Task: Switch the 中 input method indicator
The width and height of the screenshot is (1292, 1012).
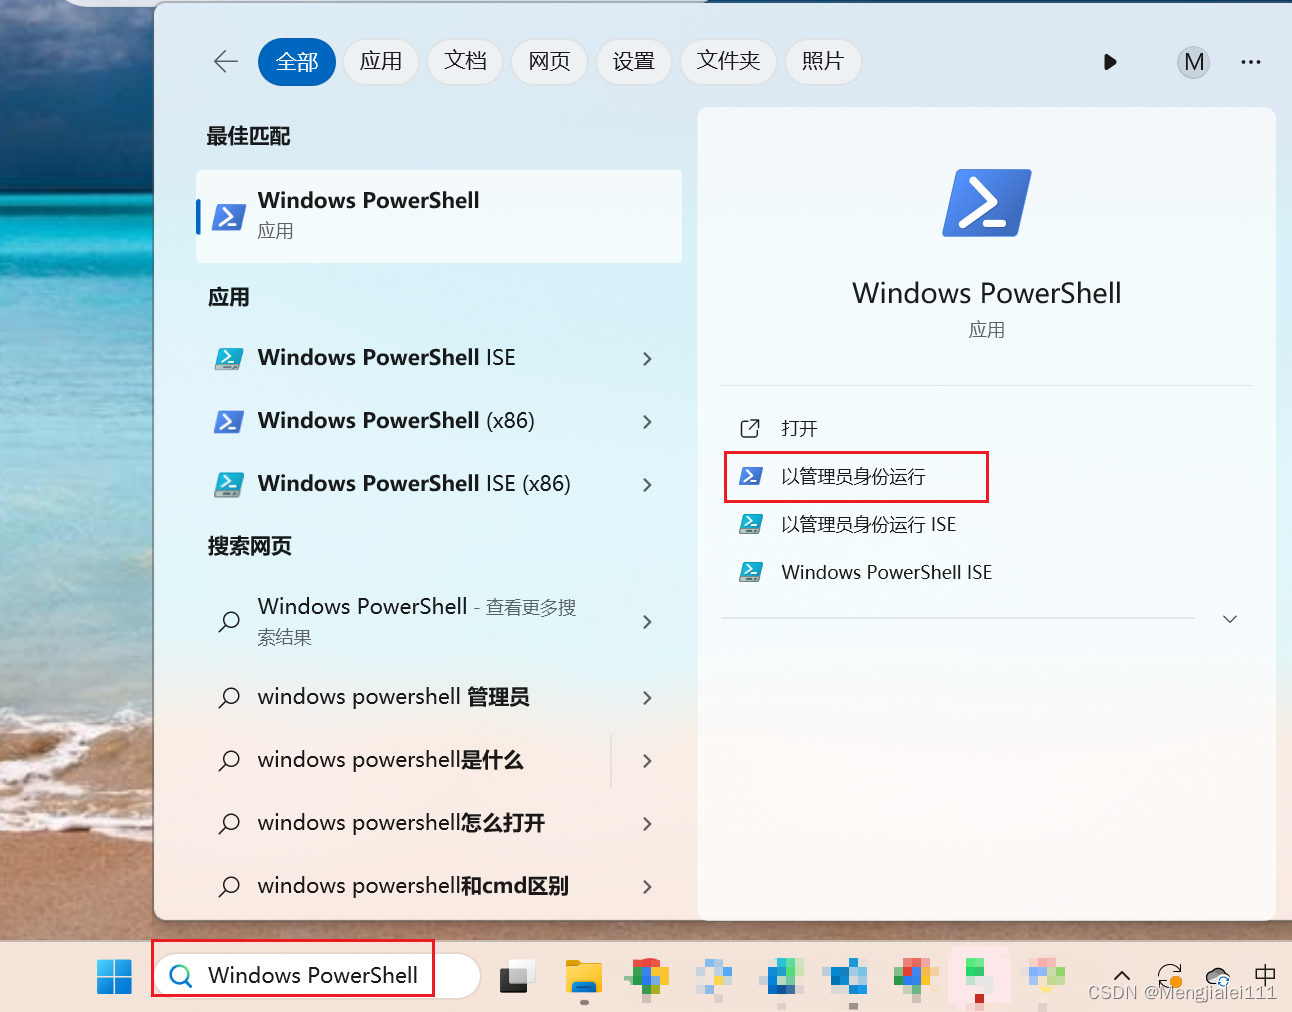Action: (x=1265, y=975)
